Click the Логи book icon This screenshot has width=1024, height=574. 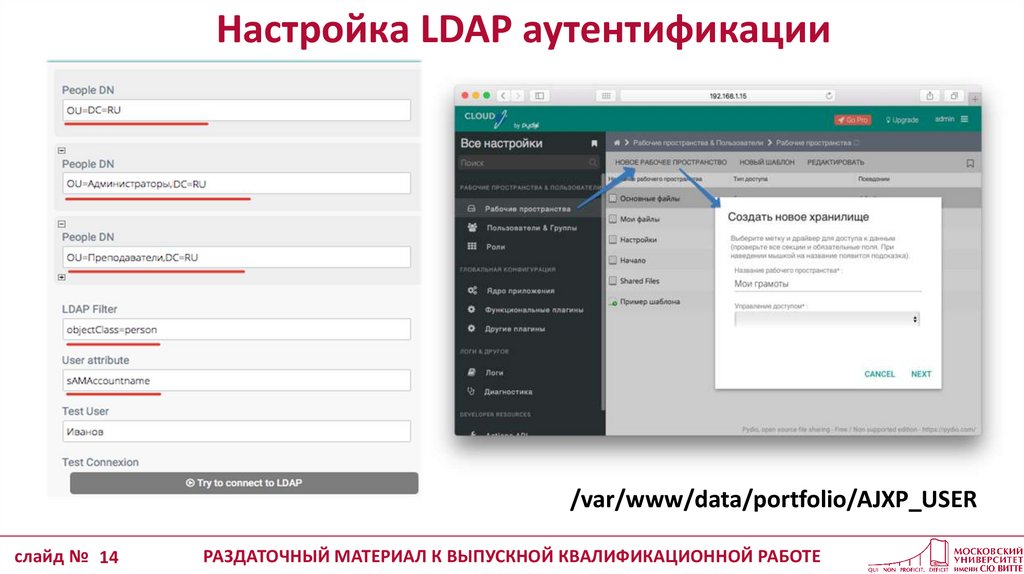[471, 372]
